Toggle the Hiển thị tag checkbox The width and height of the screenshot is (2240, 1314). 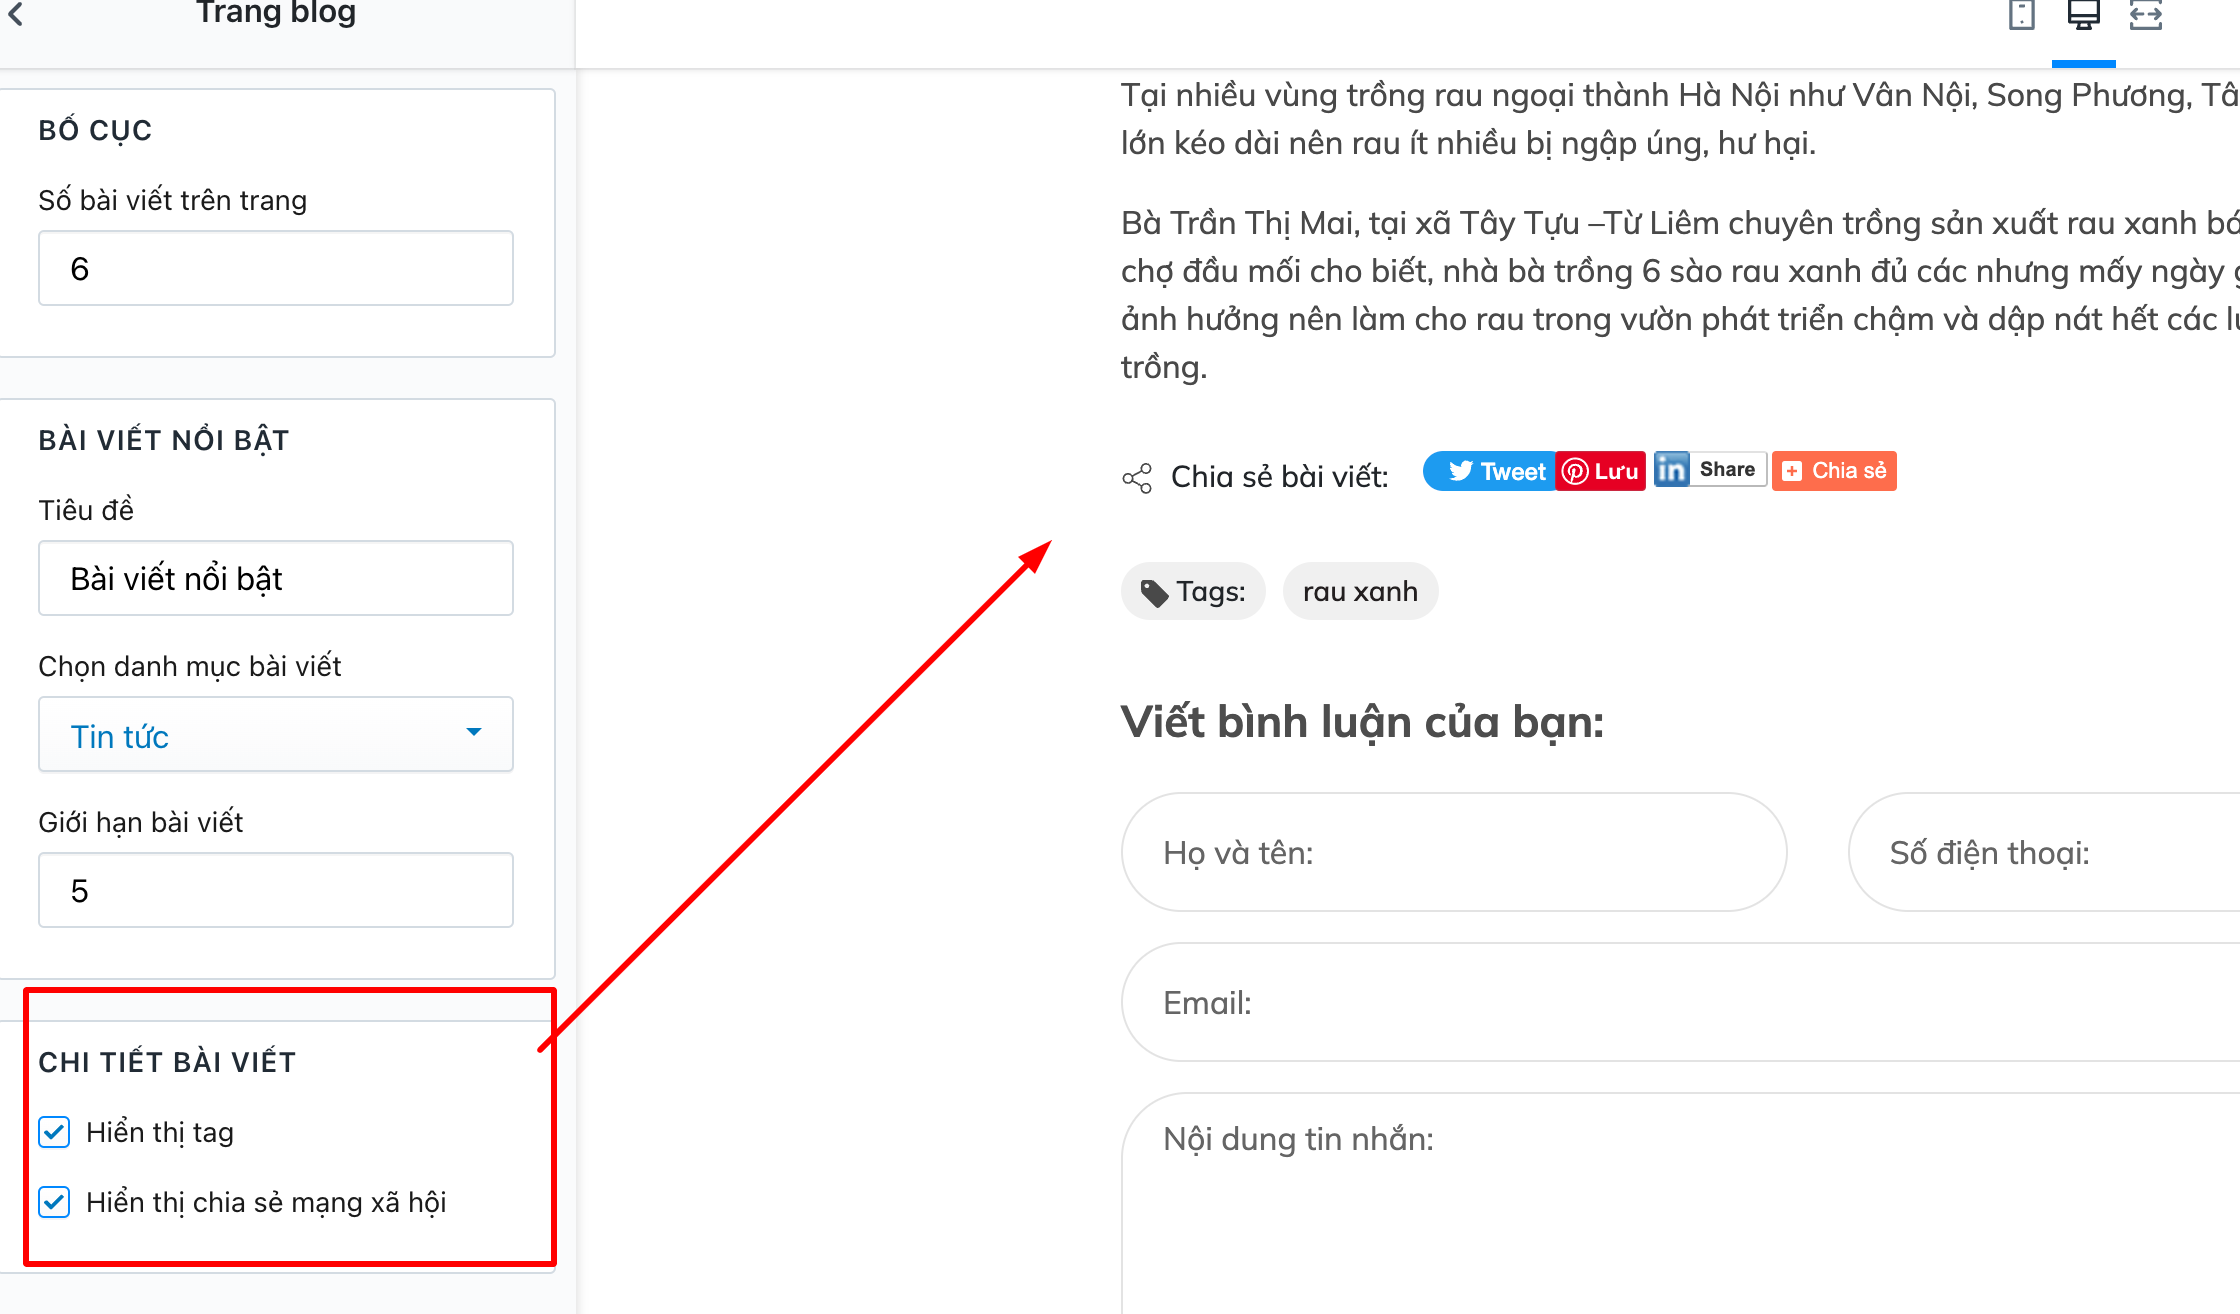(54, 1132)
